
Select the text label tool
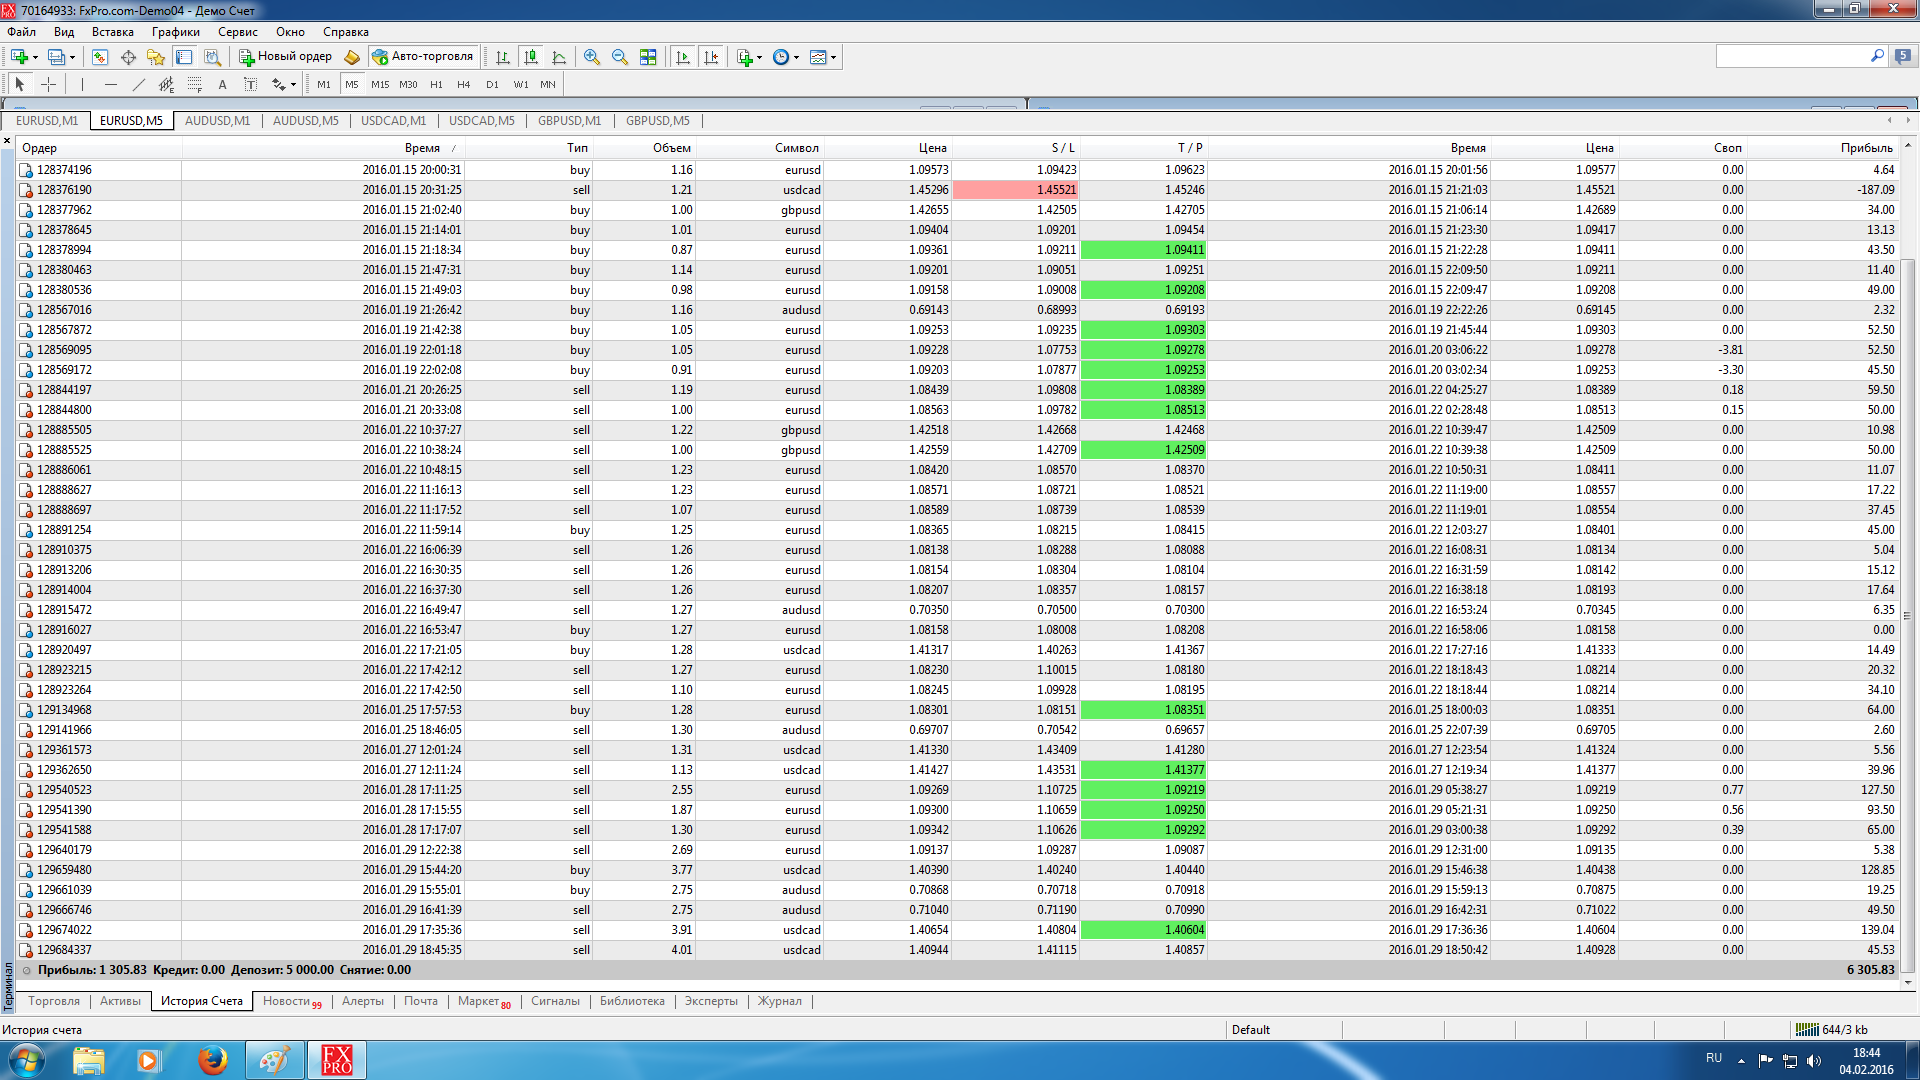[x=251, y=85]
